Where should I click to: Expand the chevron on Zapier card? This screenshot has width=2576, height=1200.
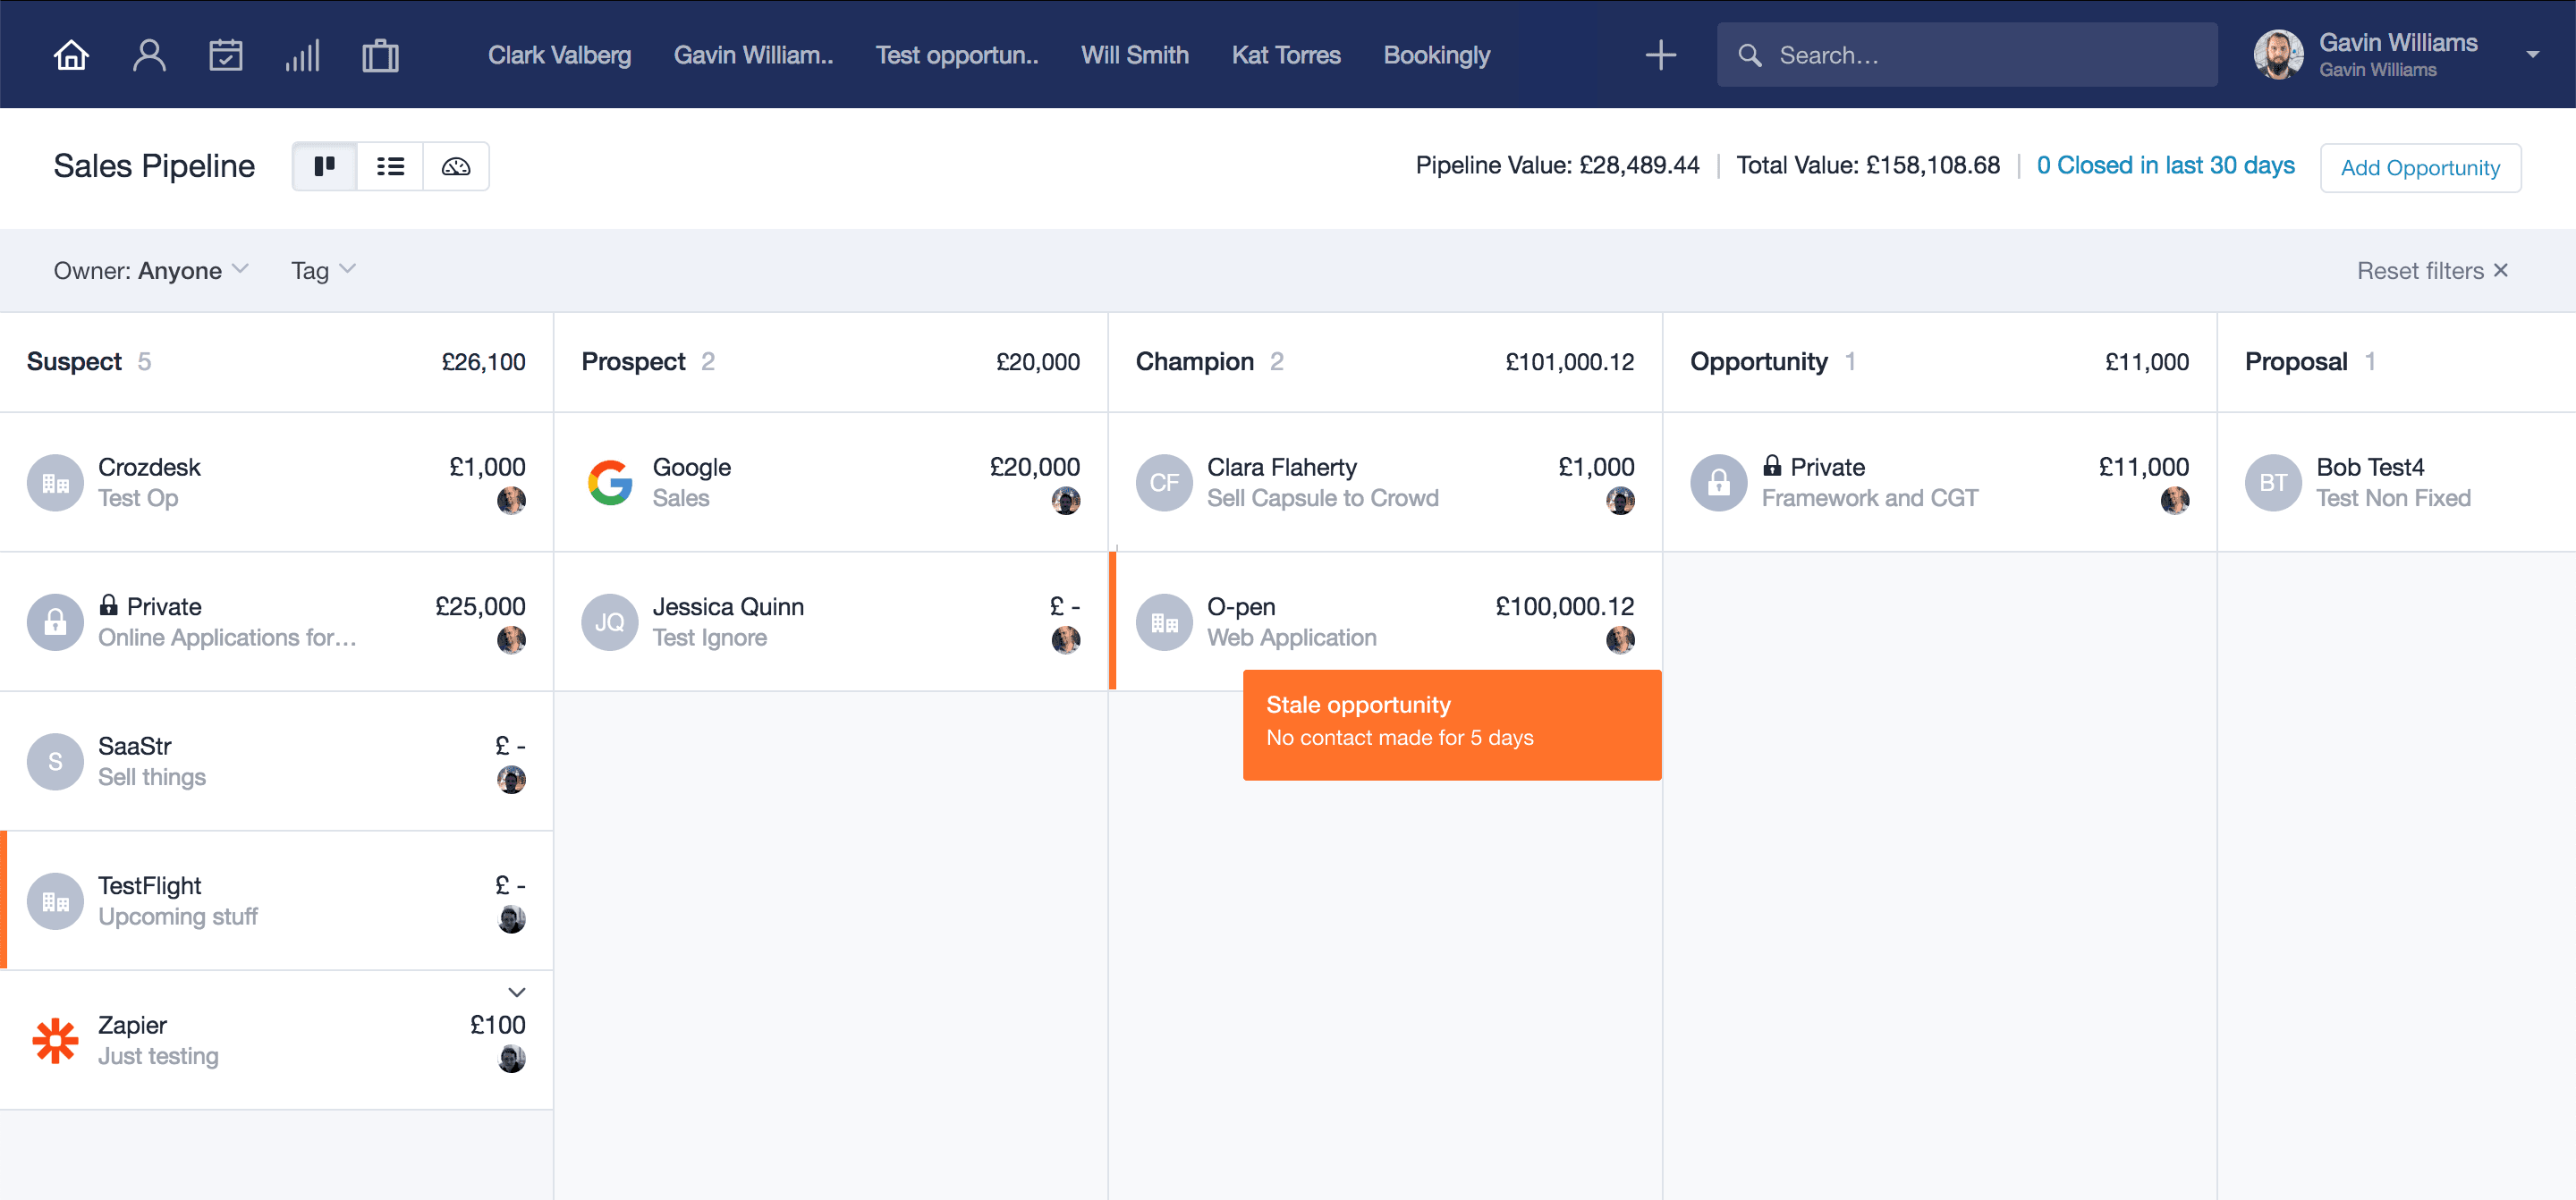click(x=517, y=992)
